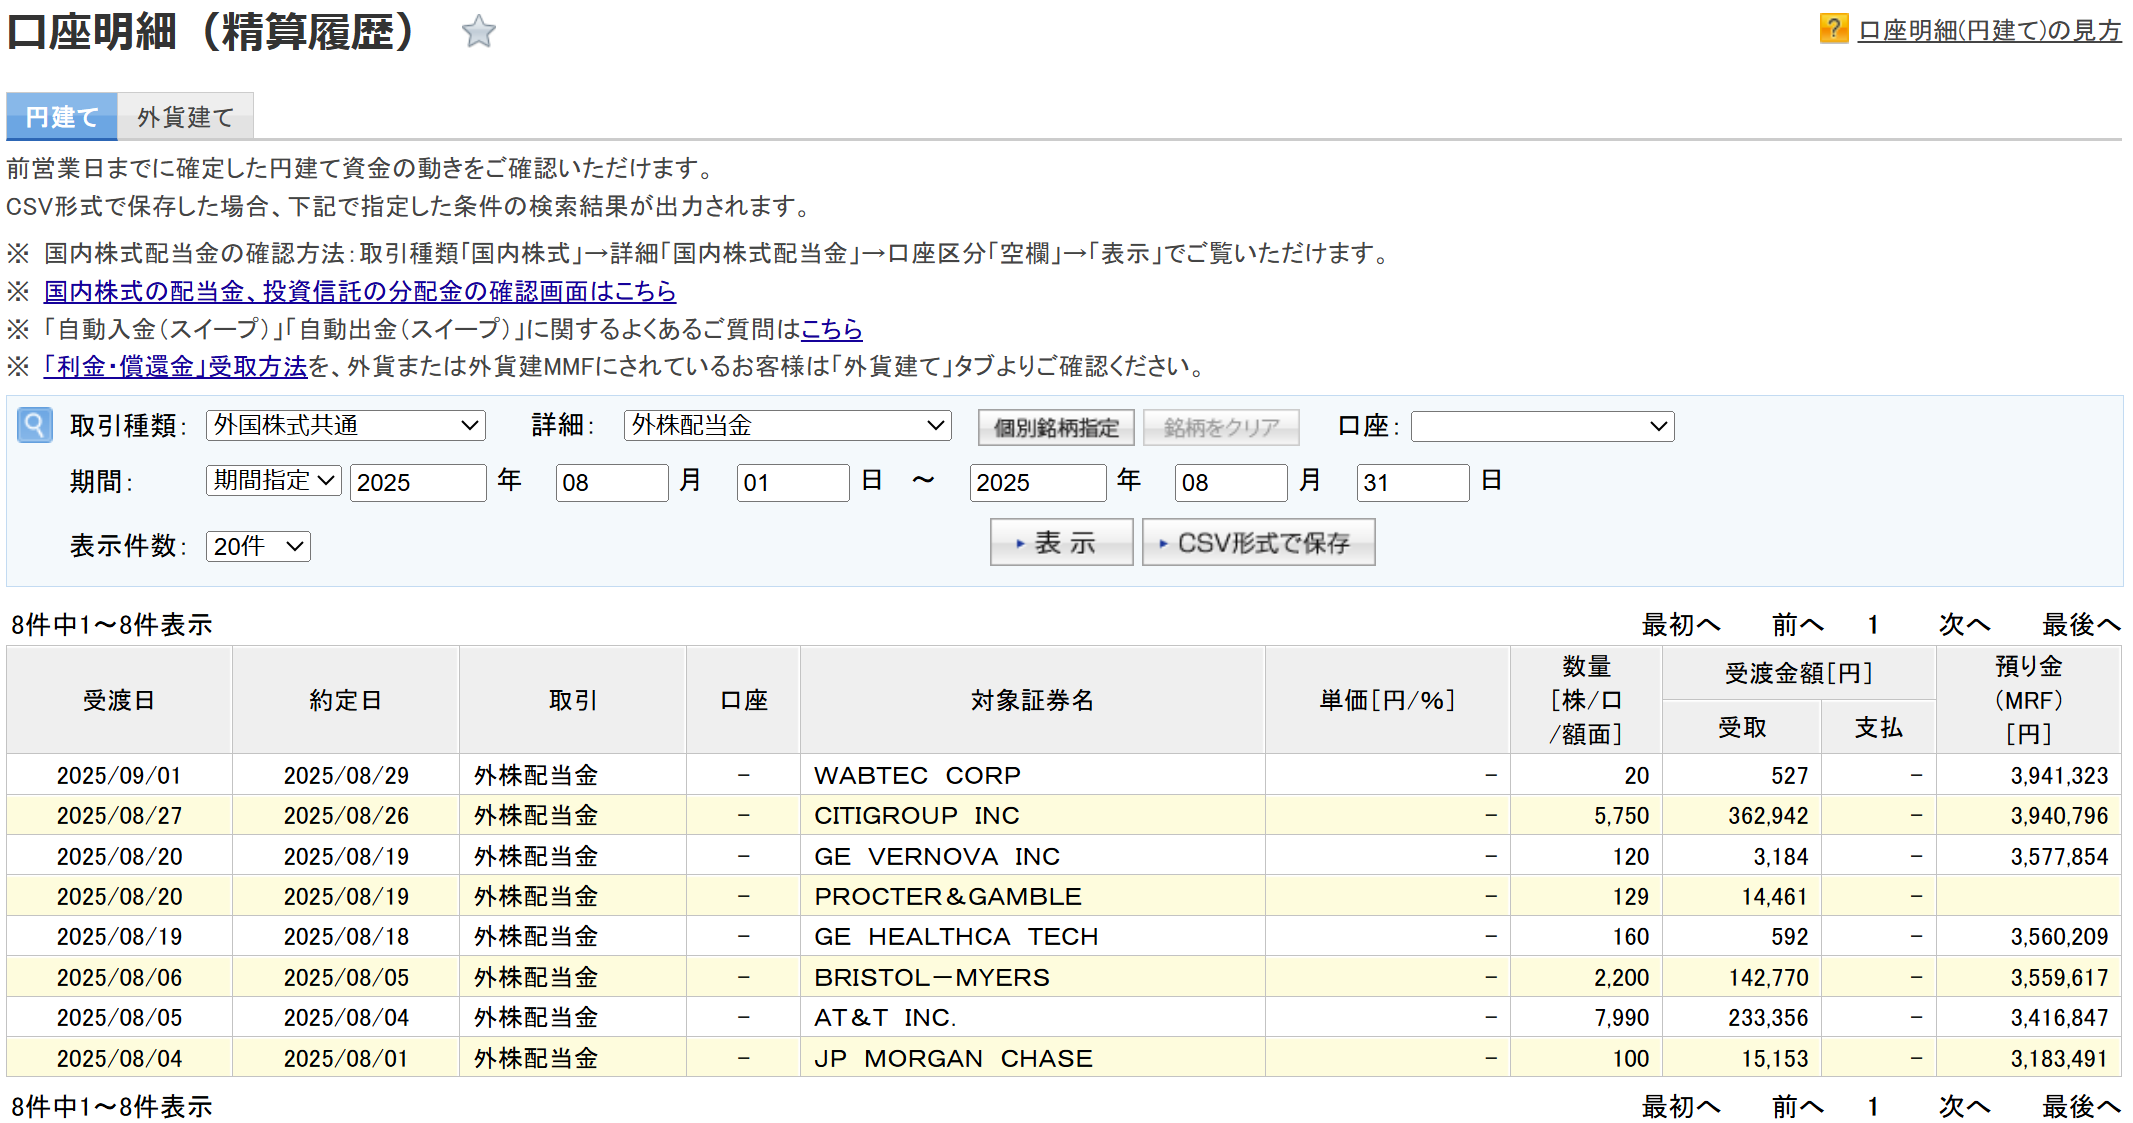Click the balance value 3,941,323
The image size is (2133, 1123).
[x=2059, y=775]
